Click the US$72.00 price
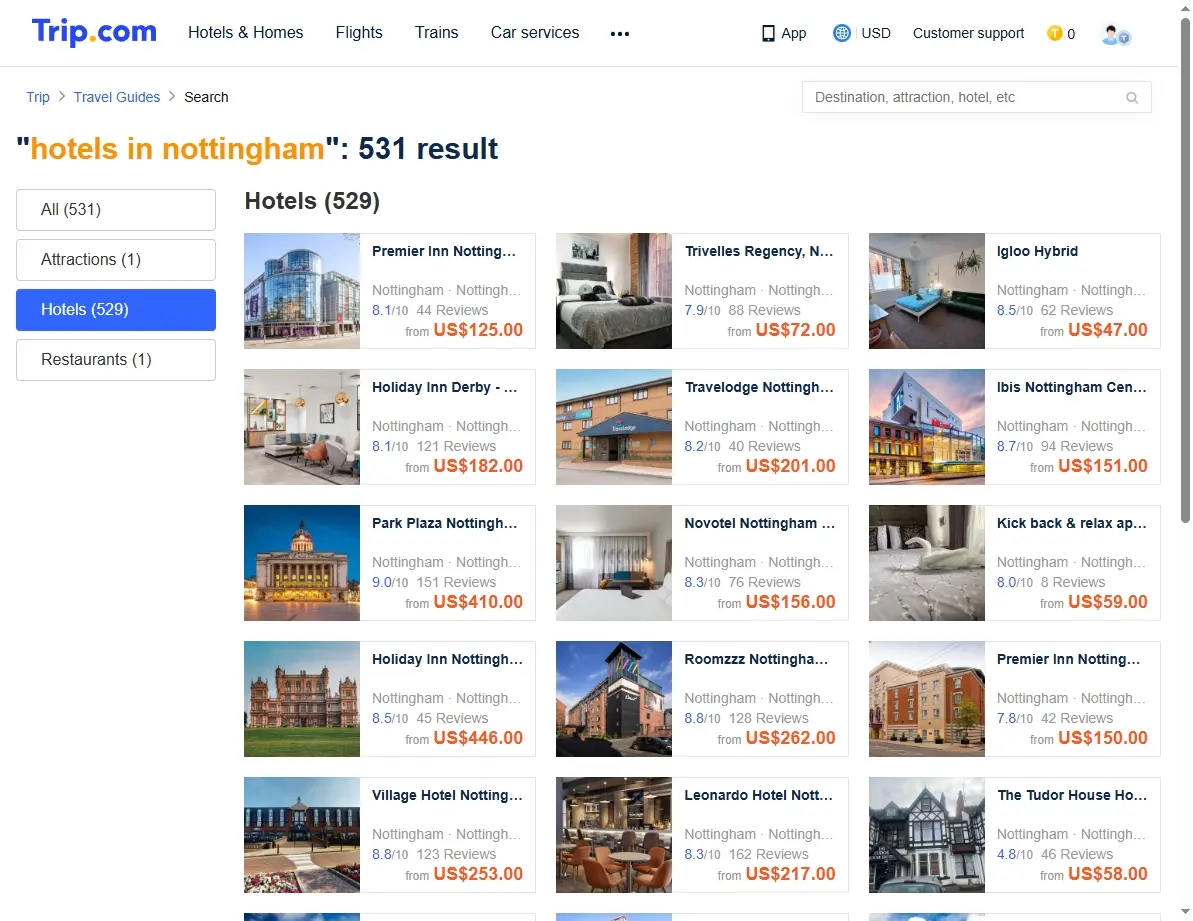The height and width of the screenshot is (921, 1193). pos(795,330)
